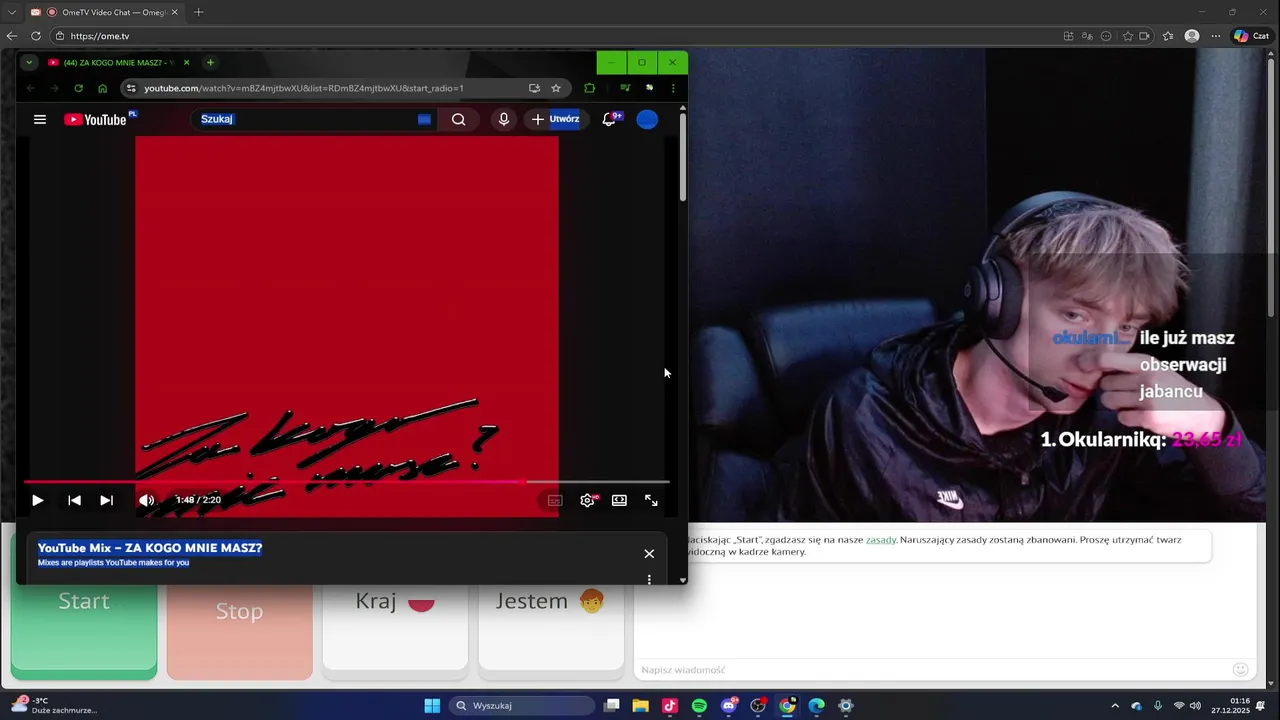The height and width of the screenshot is (720, 1280).
Task: Switch the player to theater mode
Action: coord(619,500)
